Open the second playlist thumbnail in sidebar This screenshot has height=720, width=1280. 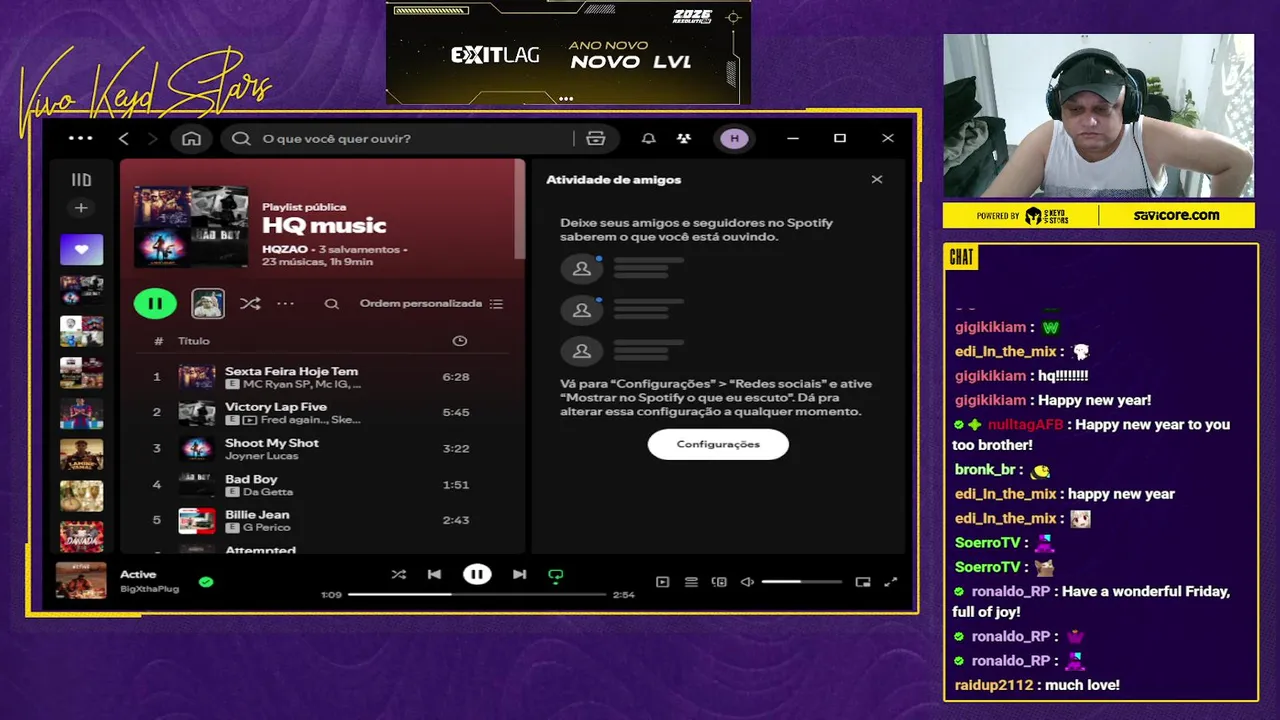tap(81, 290)
